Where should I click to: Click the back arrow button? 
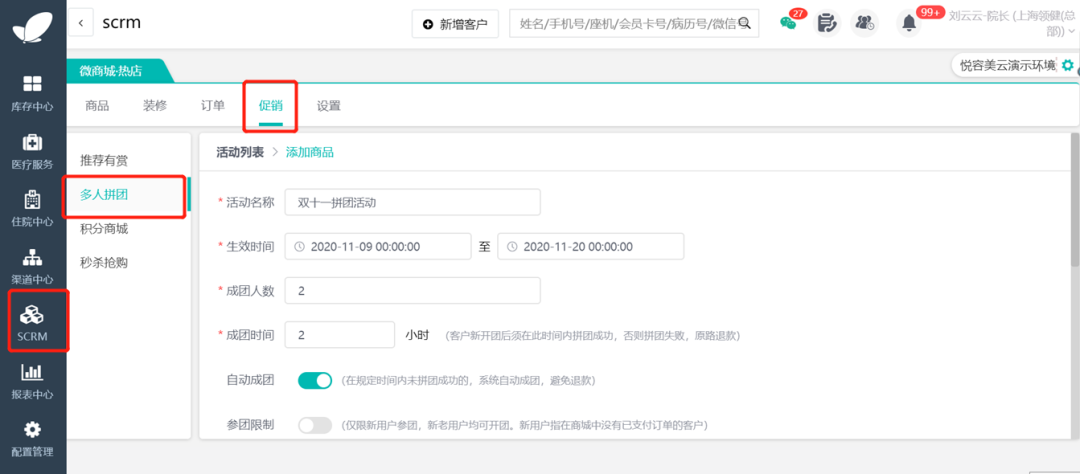[81, 23]
